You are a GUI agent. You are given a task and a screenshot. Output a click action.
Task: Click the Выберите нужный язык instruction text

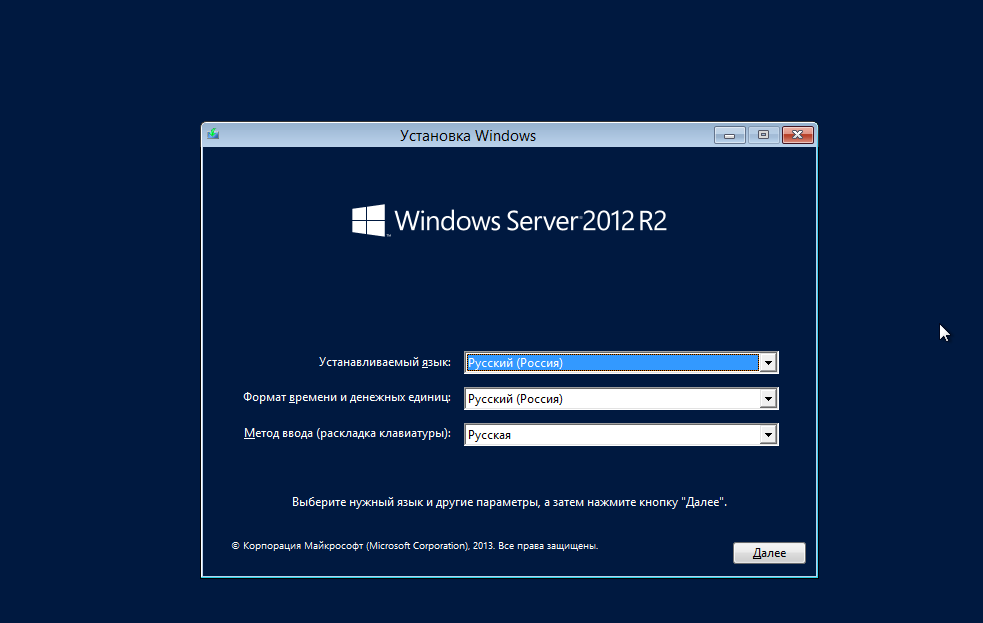click(x=509, y=502)
